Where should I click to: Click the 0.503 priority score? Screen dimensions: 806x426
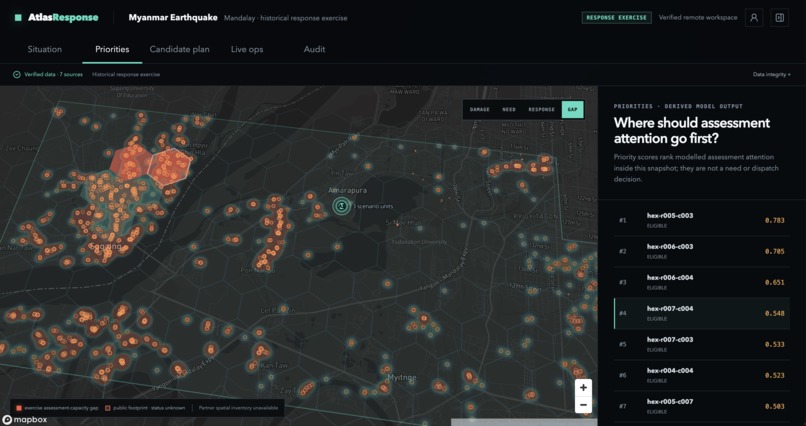tap(775, 406)
